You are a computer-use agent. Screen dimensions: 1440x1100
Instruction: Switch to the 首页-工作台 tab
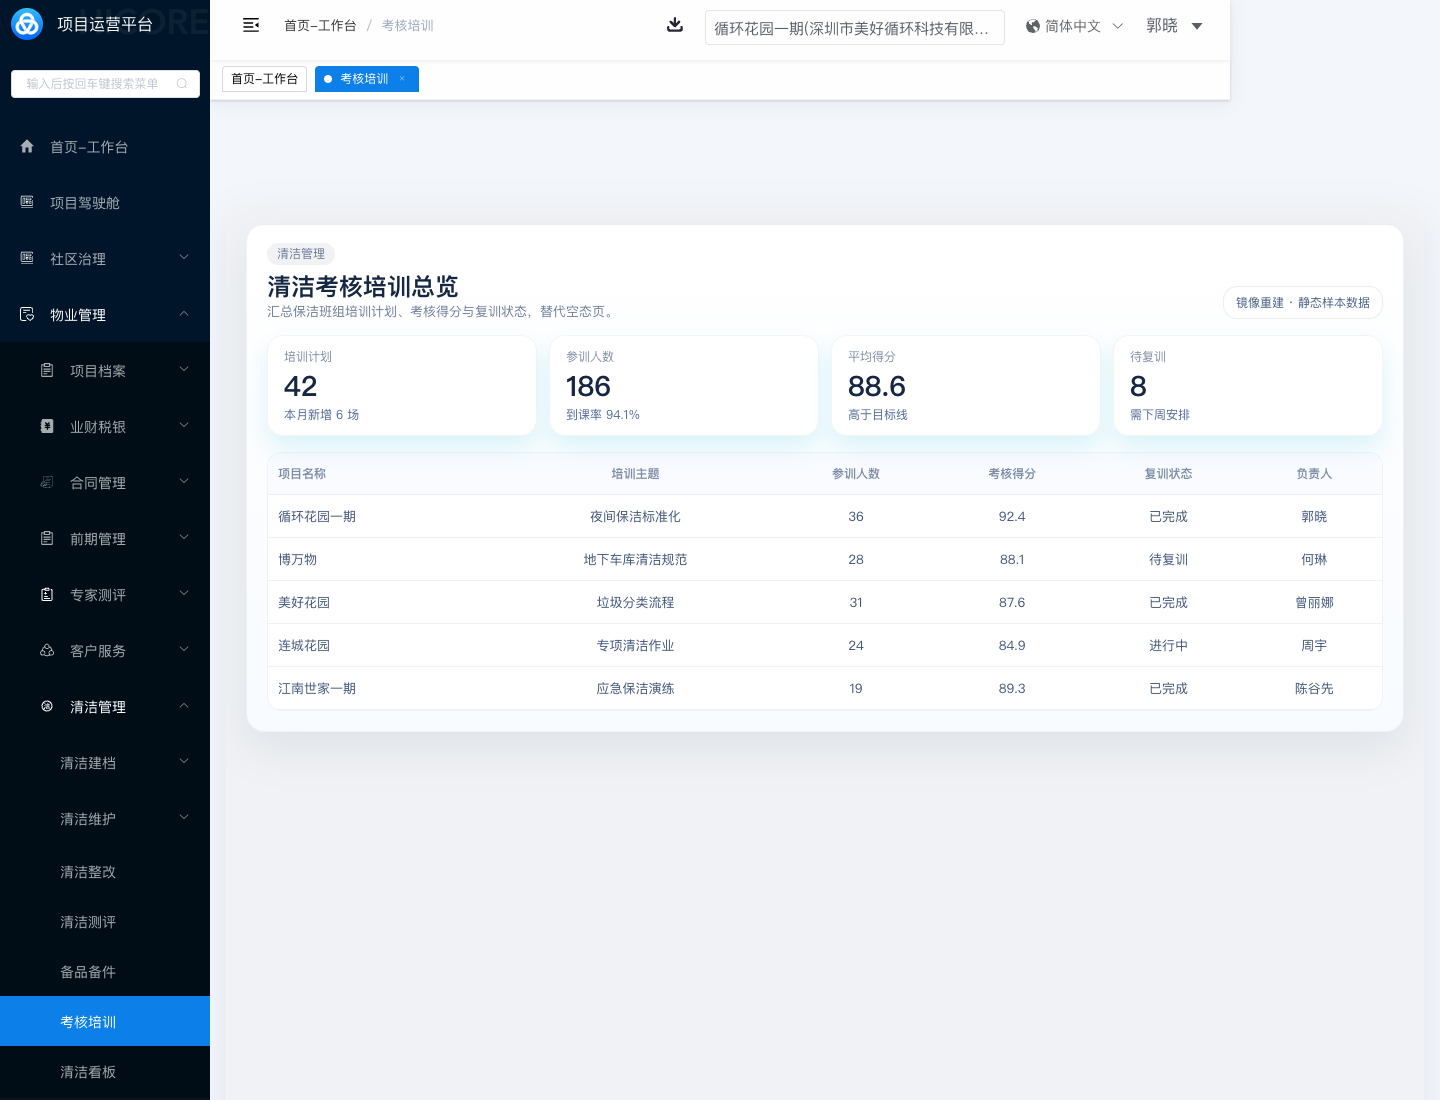[x=264, y=79]
